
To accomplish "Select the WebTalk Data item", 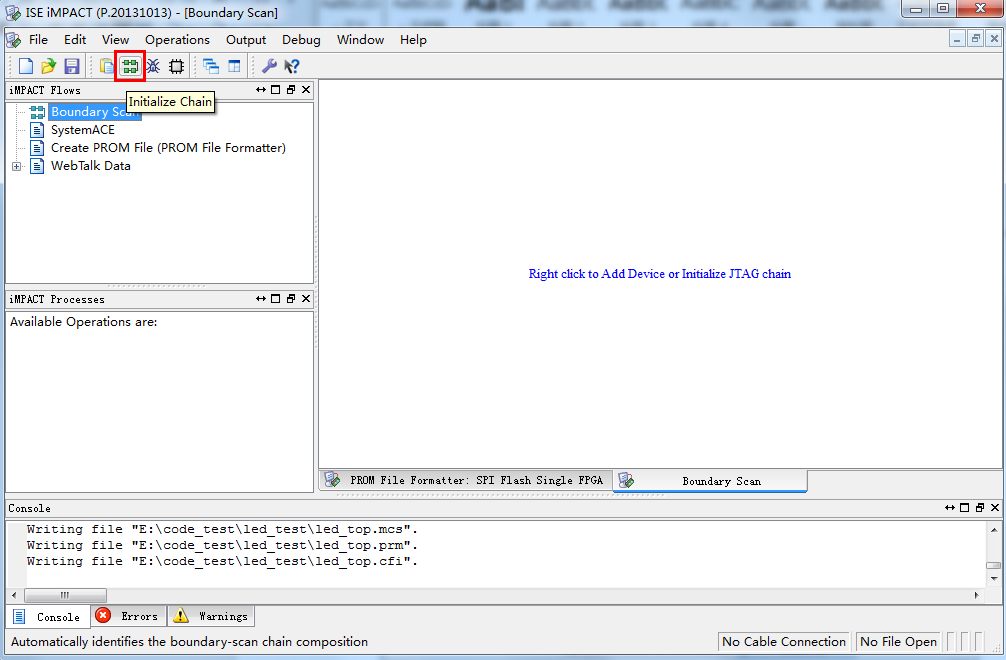I will coord(90,165).
